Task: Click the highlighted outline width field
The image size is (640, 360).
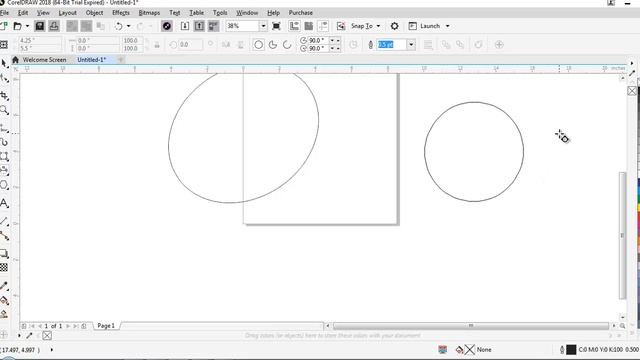Action: click(x=391, y=44)
